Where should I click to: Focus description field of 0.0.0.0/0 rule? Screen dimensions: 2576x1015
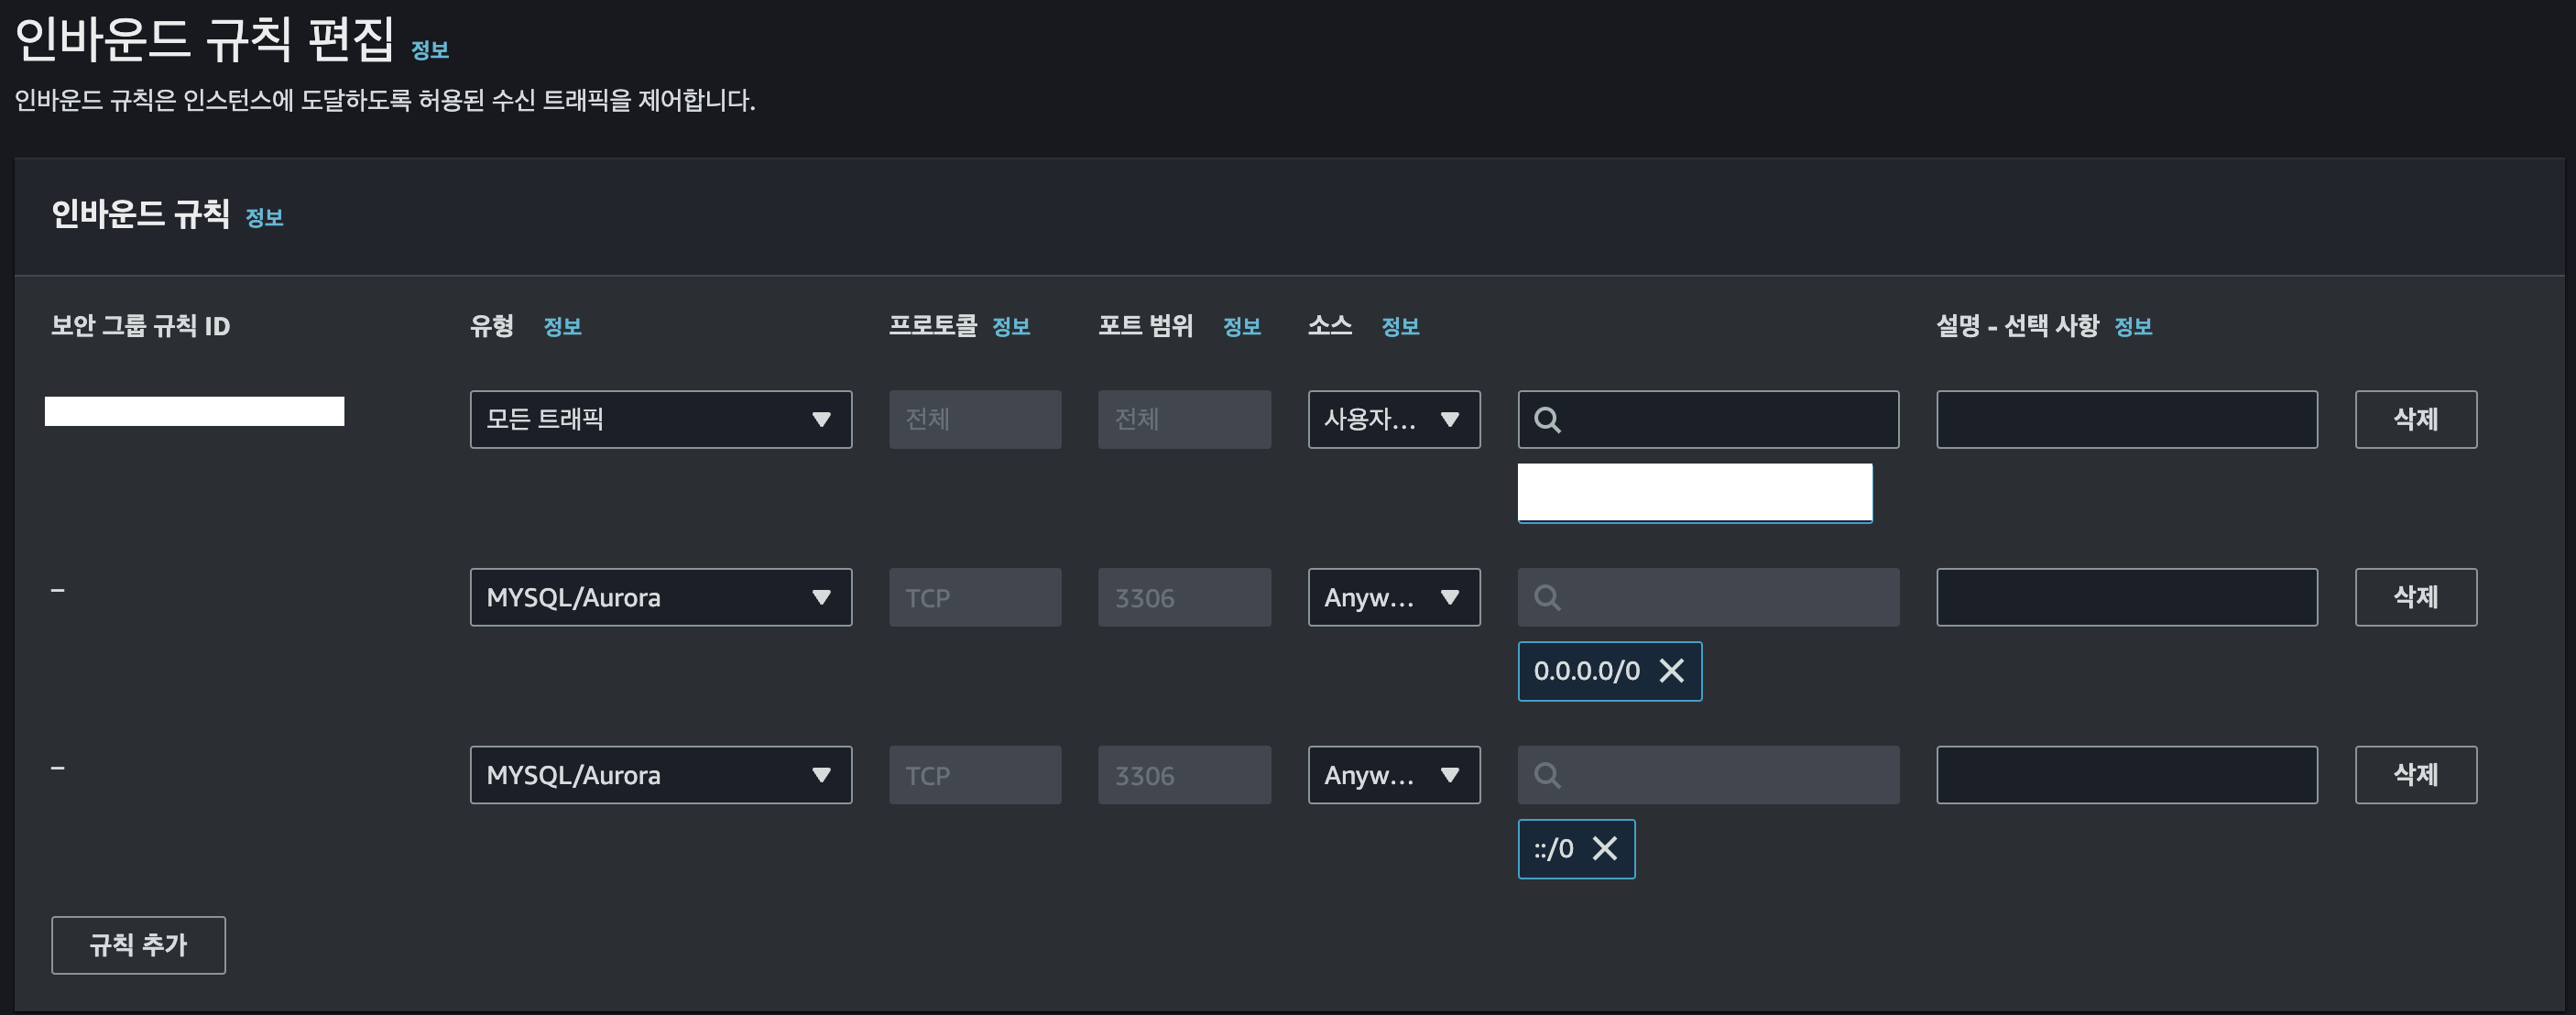[x=2127, y=598]
